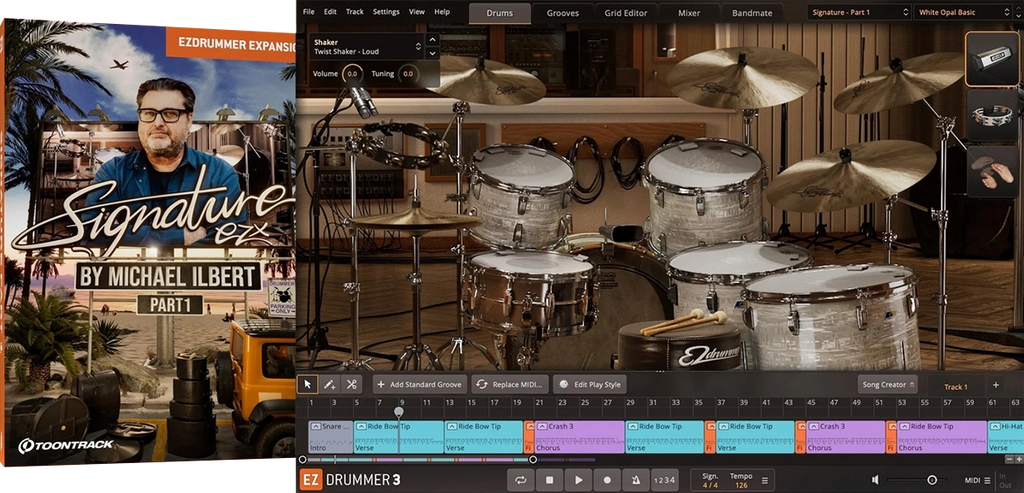Click the Stop transport button
This screenshot has width=1024, height=493.
(x=549, y=480)
